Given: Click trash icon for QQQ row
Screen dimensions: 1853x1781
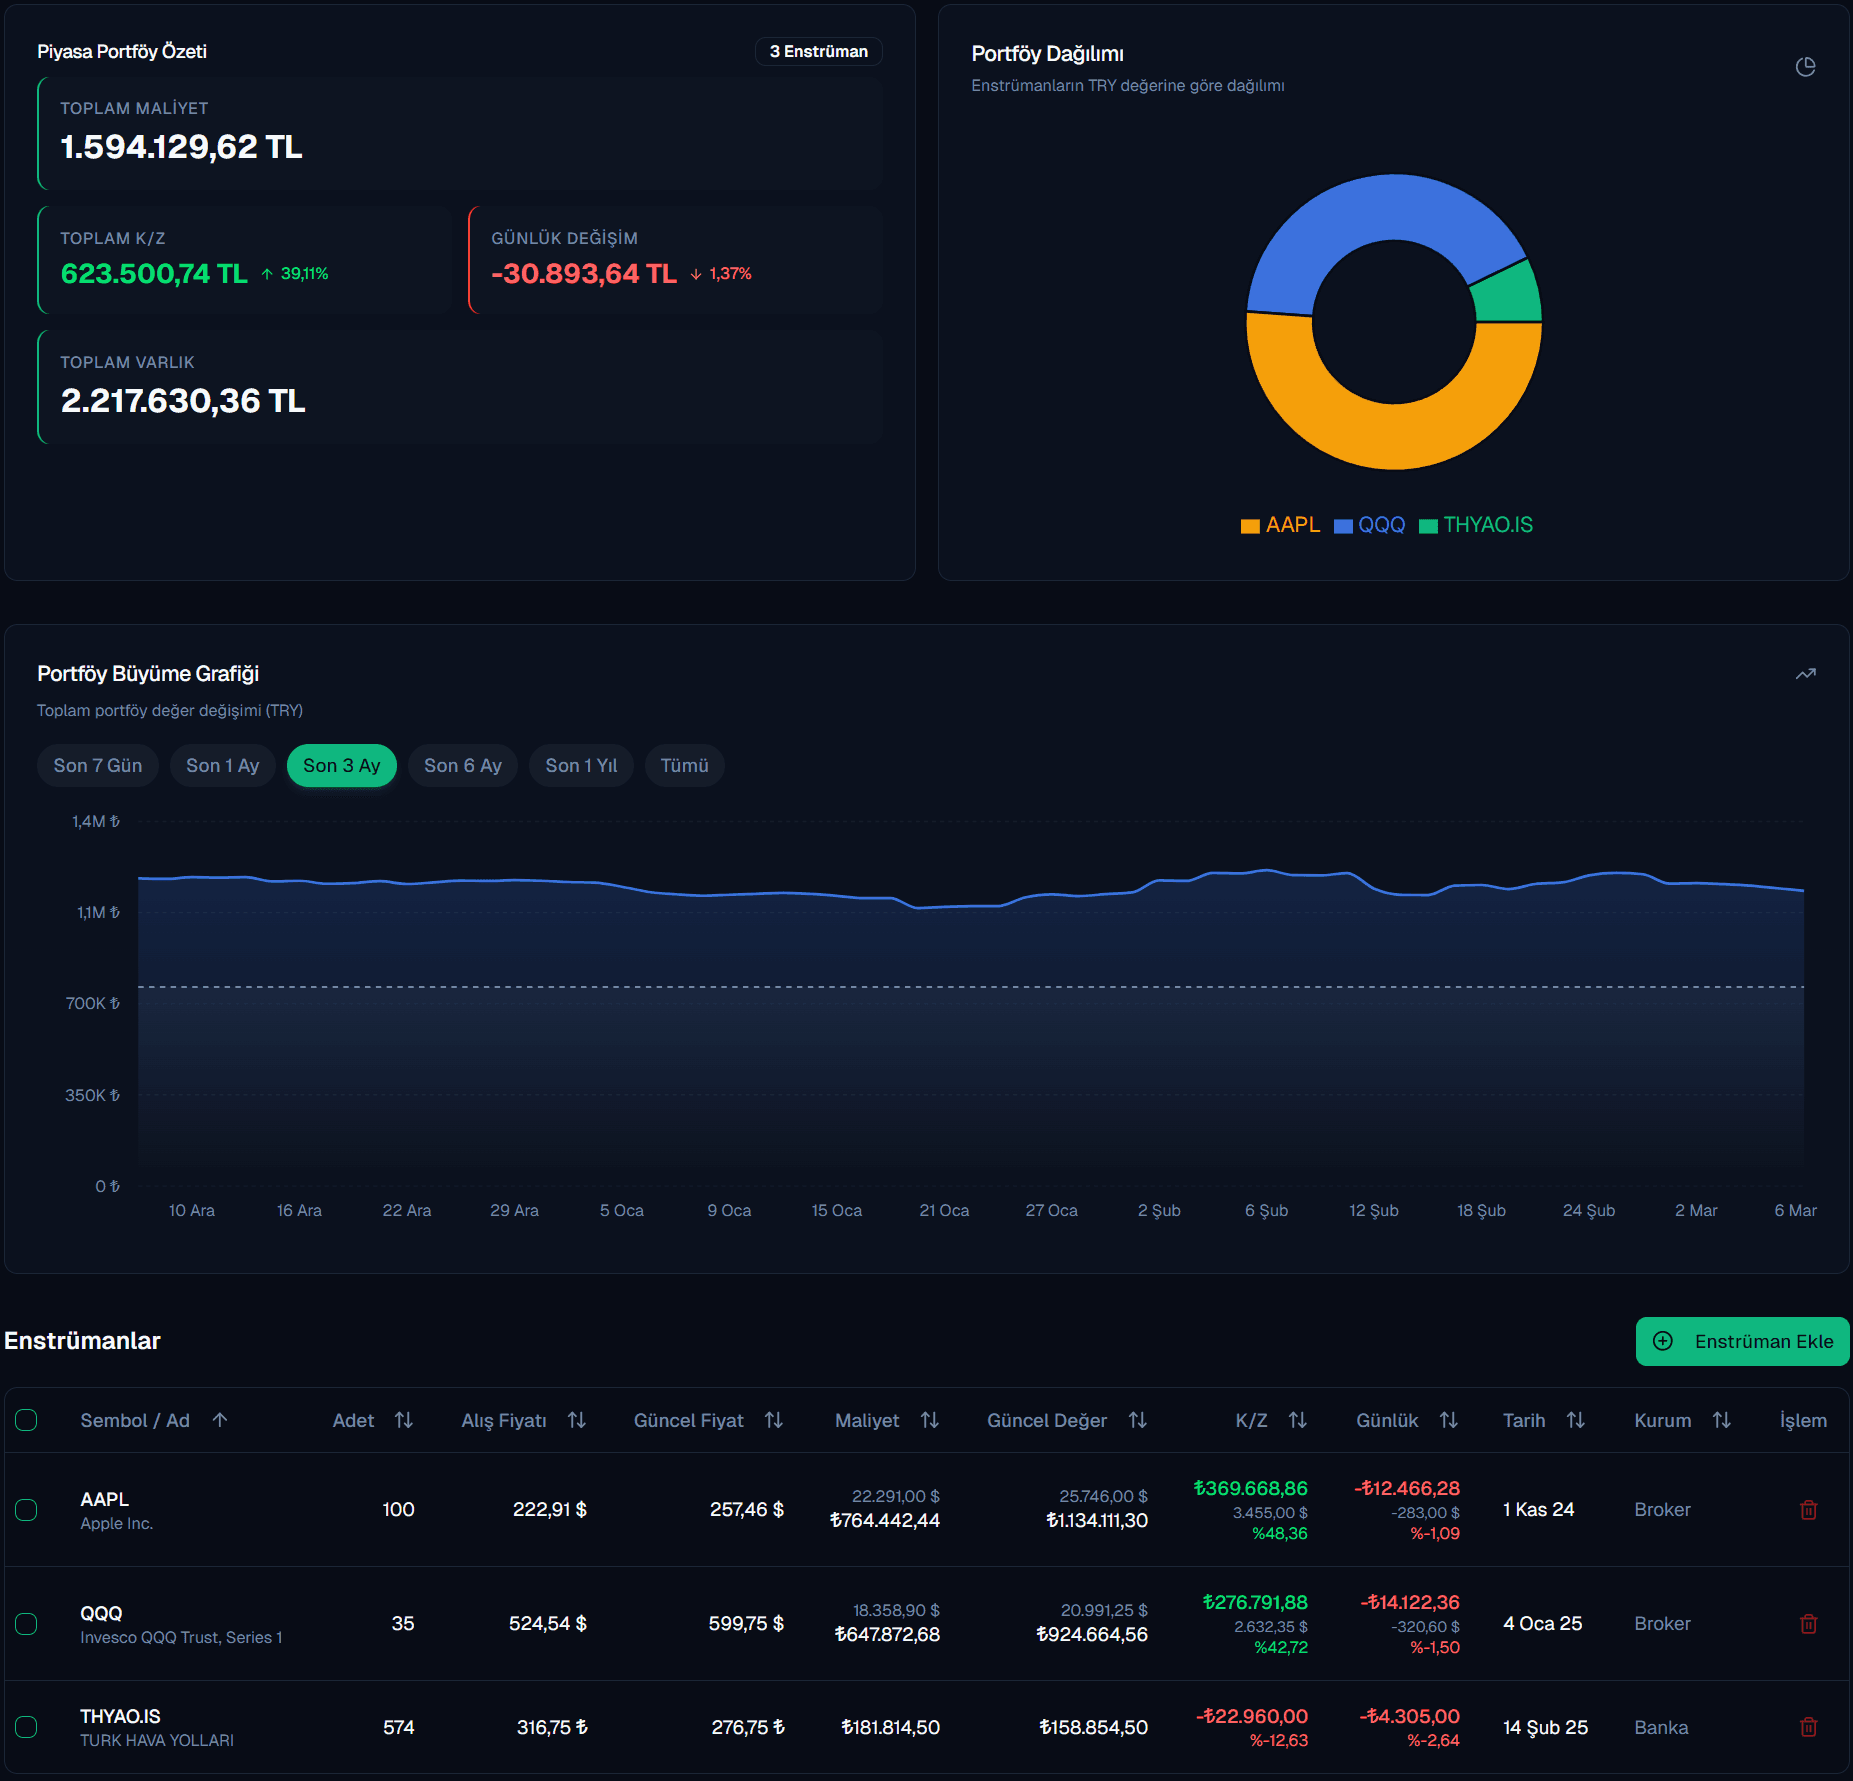Looking at the screenshot, I should pos(1808,1624).
